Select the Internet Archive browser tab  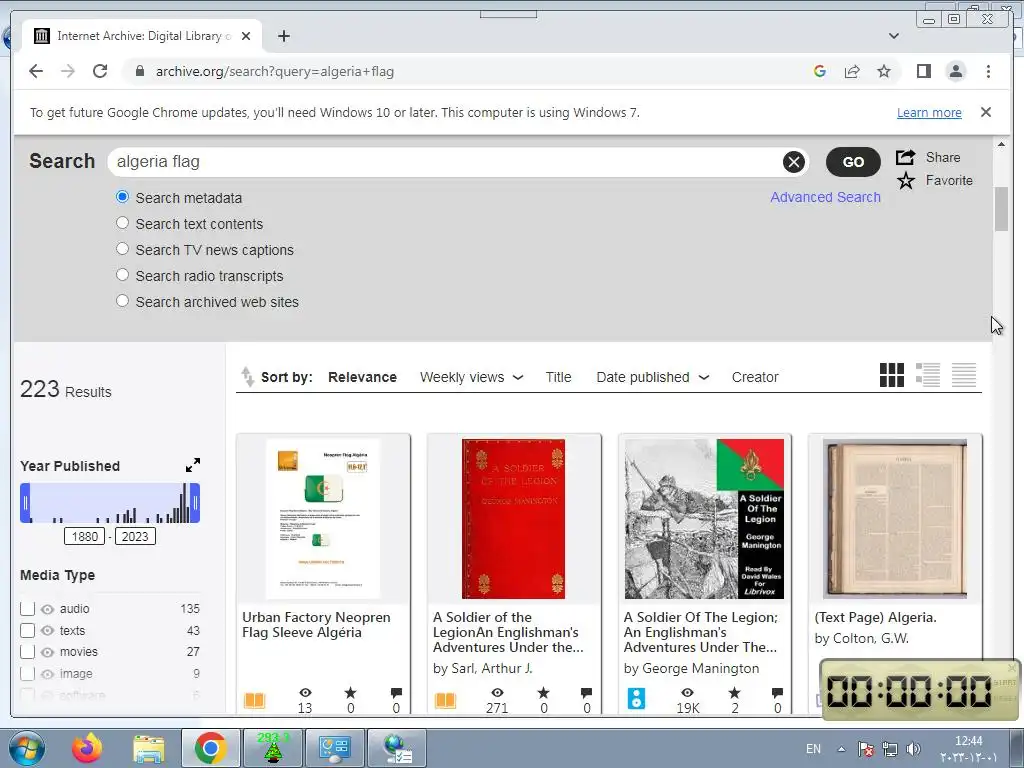pyautogui.click(x=142, y=36)
